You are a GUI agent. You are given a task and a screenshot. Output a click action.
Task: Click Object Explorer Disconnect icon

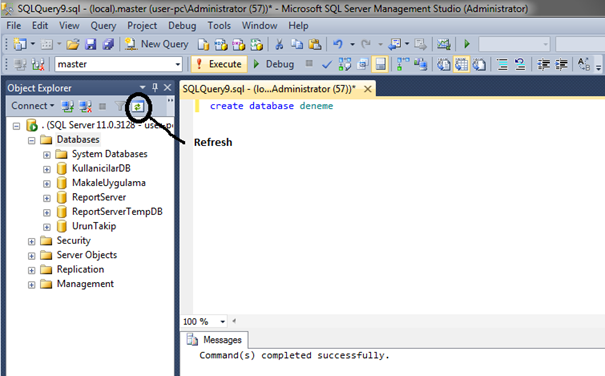[85, 106]
